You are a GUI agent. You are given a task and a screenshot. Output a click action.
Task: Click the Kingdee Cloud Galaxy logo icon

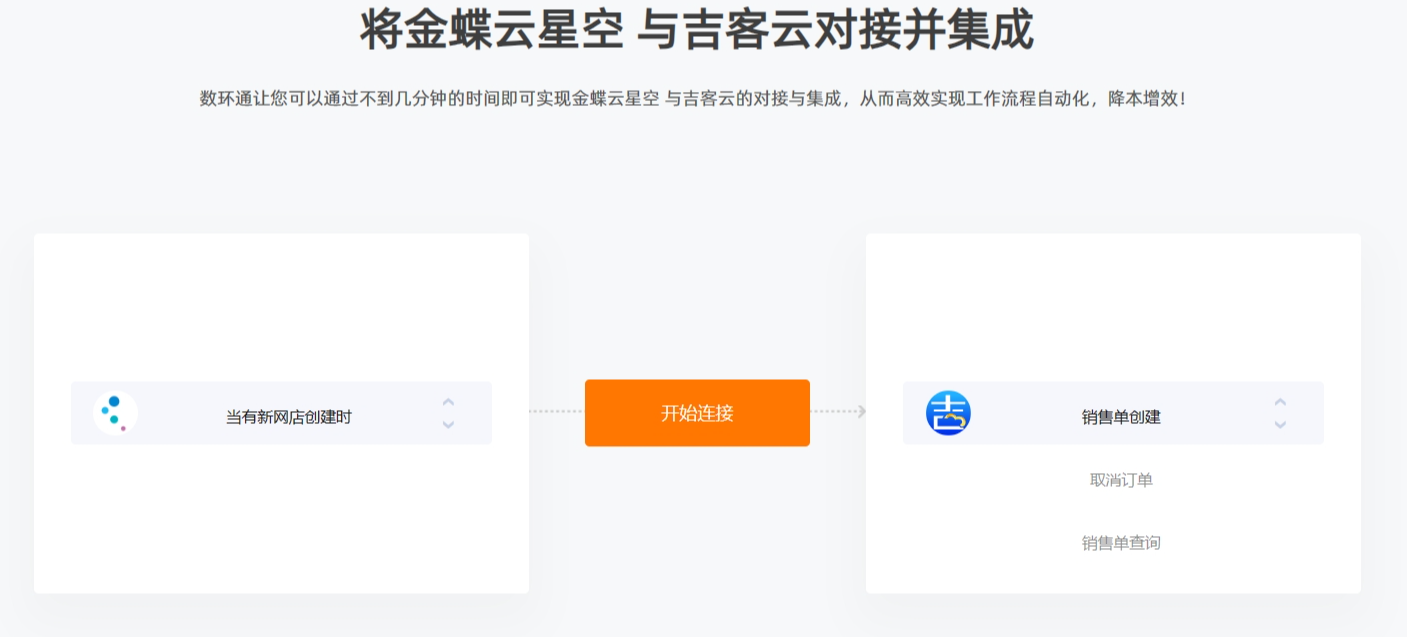(x=115, y=413)
